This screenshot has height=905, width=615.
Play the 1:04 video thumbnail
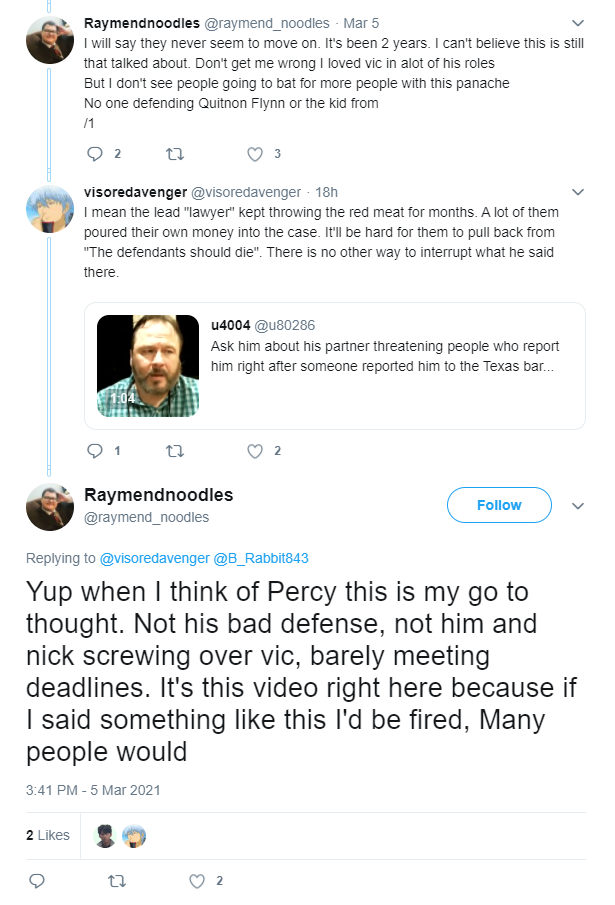tap(148, 366)
